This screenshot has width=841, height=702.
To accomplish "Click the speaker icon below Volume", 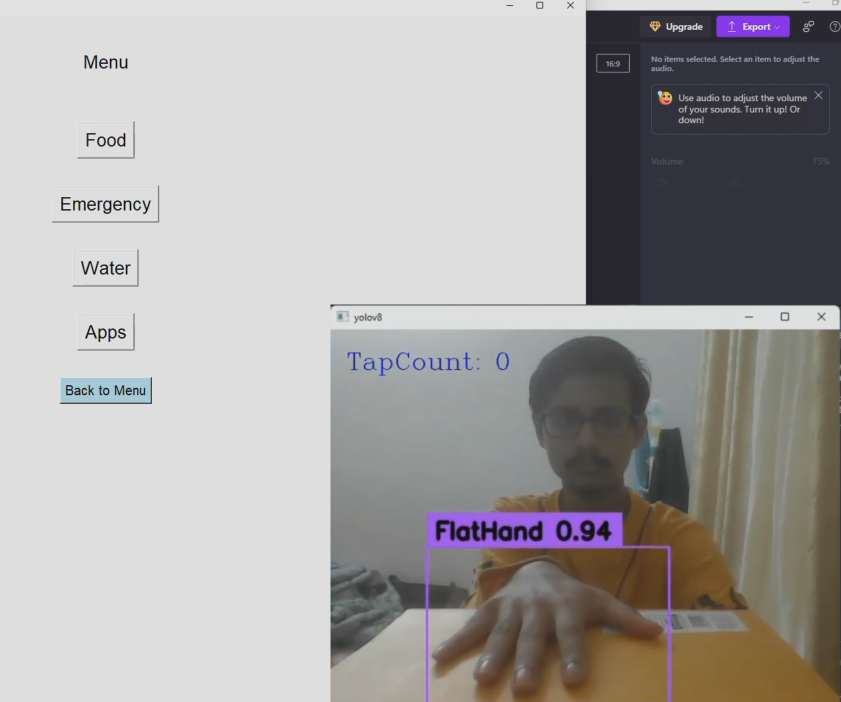I will click(x=661, y=183).
